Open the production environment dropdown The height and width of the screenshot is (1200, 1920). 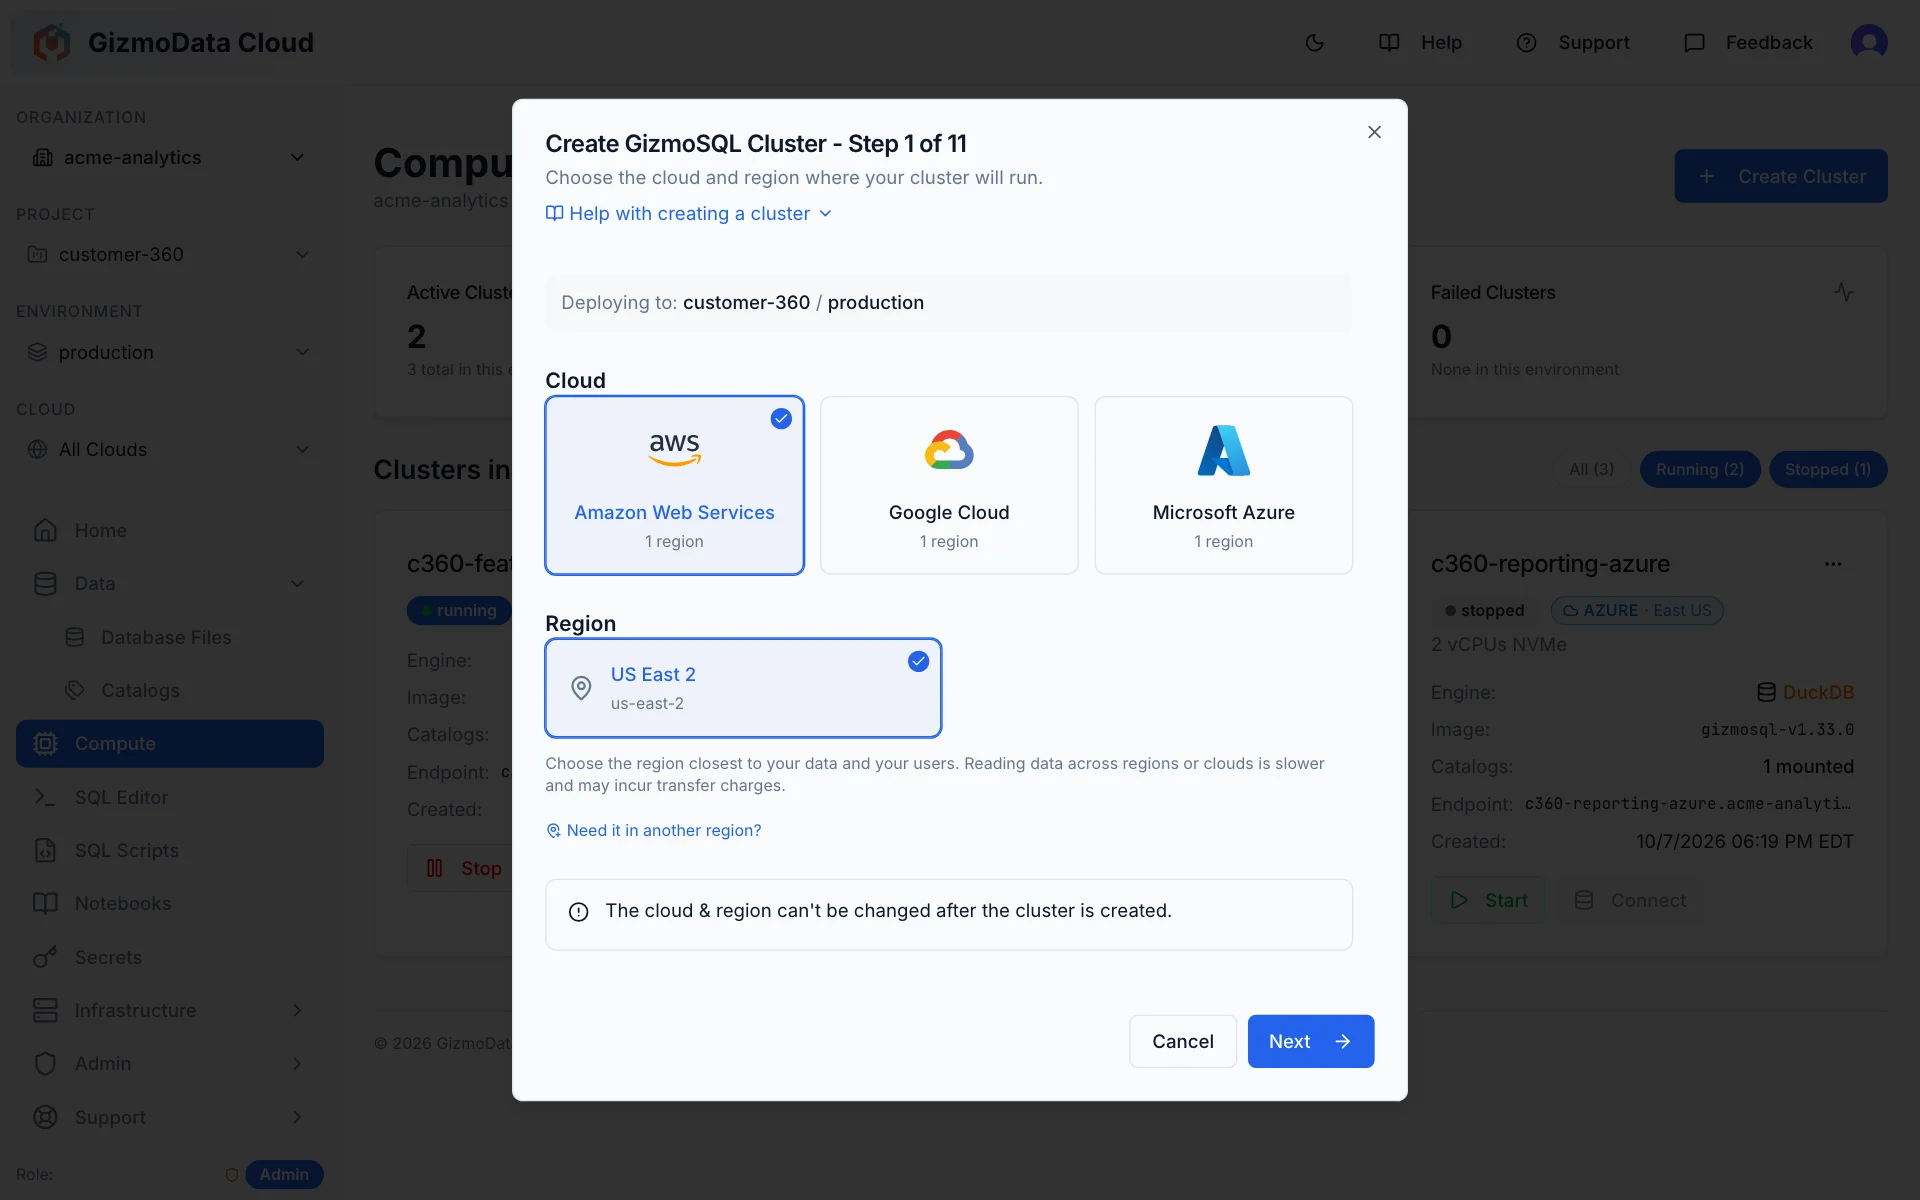click(169, 352)
